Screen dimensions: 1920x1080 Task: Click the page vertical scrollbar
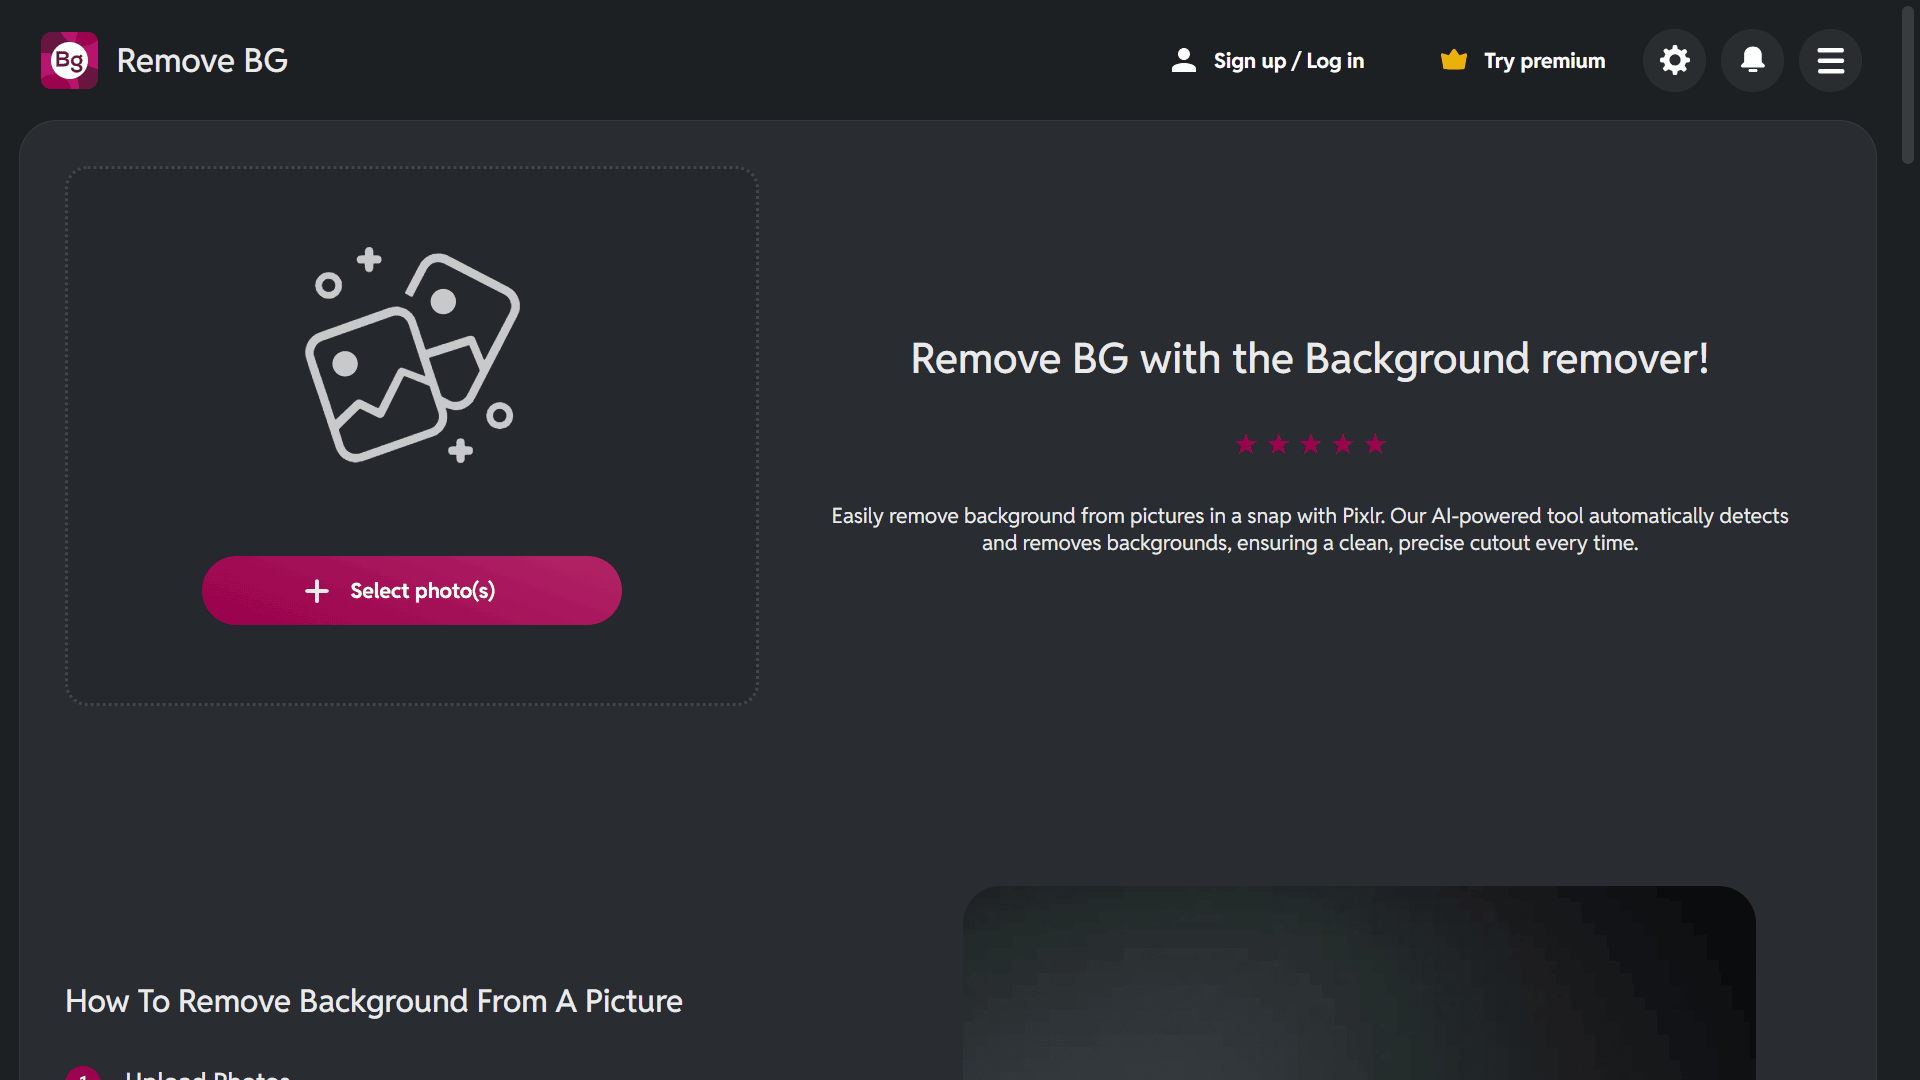click(x=1907, y=85)
